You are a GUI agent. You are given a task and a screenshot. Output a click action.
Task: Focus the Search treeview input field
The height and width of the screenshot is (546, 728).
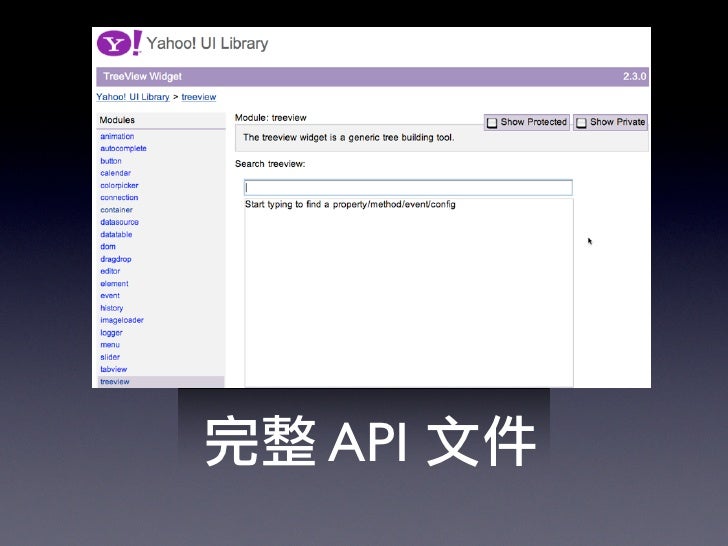click(408, 188)
